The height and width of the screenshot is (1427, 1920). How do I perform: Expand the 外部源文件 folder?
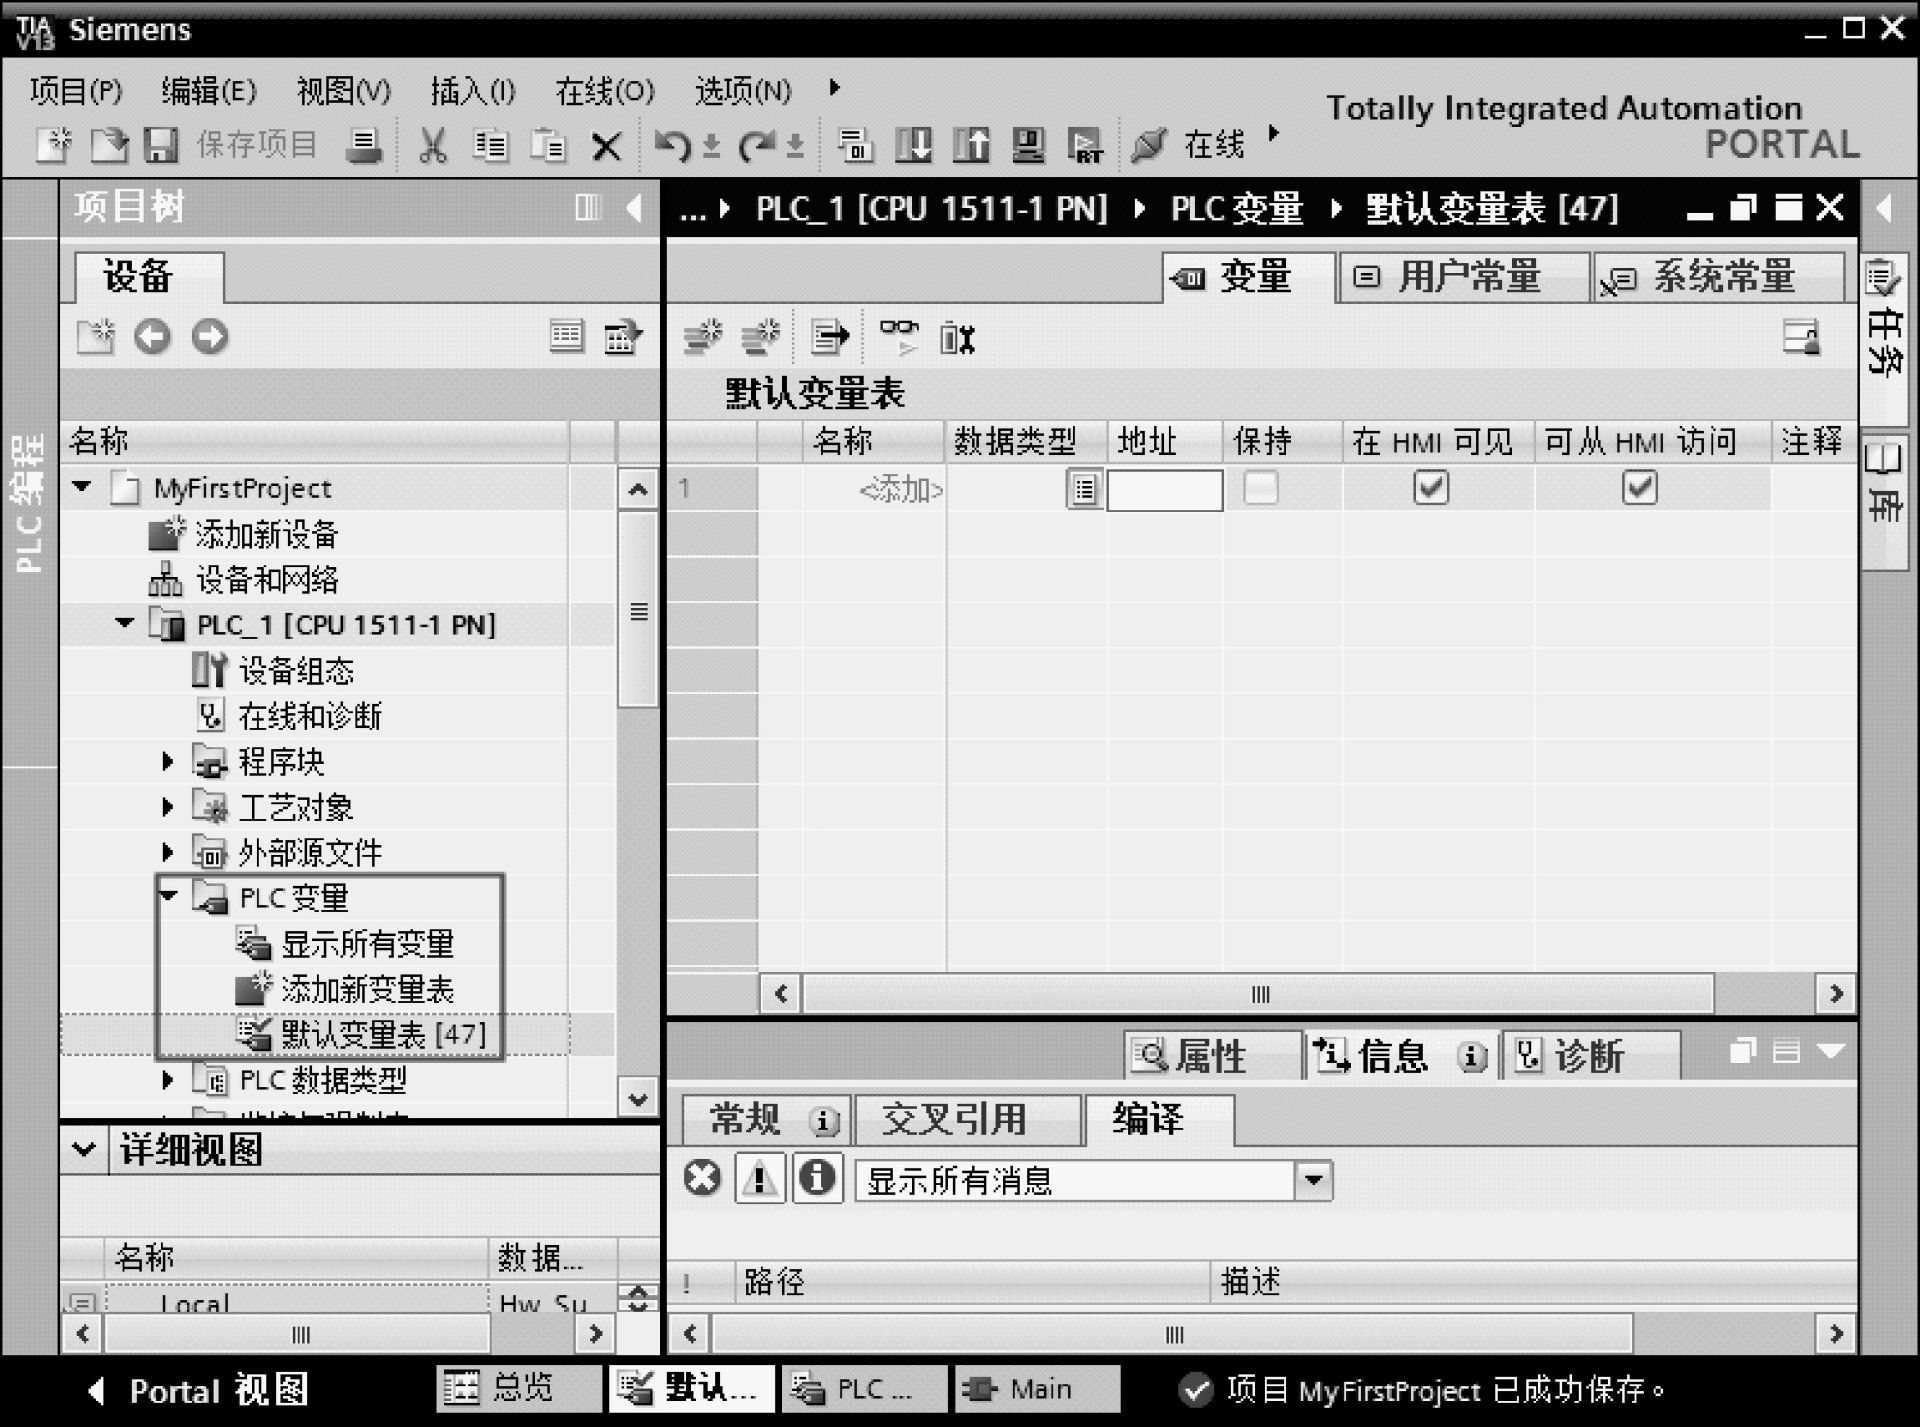click(x=168, y=852)
